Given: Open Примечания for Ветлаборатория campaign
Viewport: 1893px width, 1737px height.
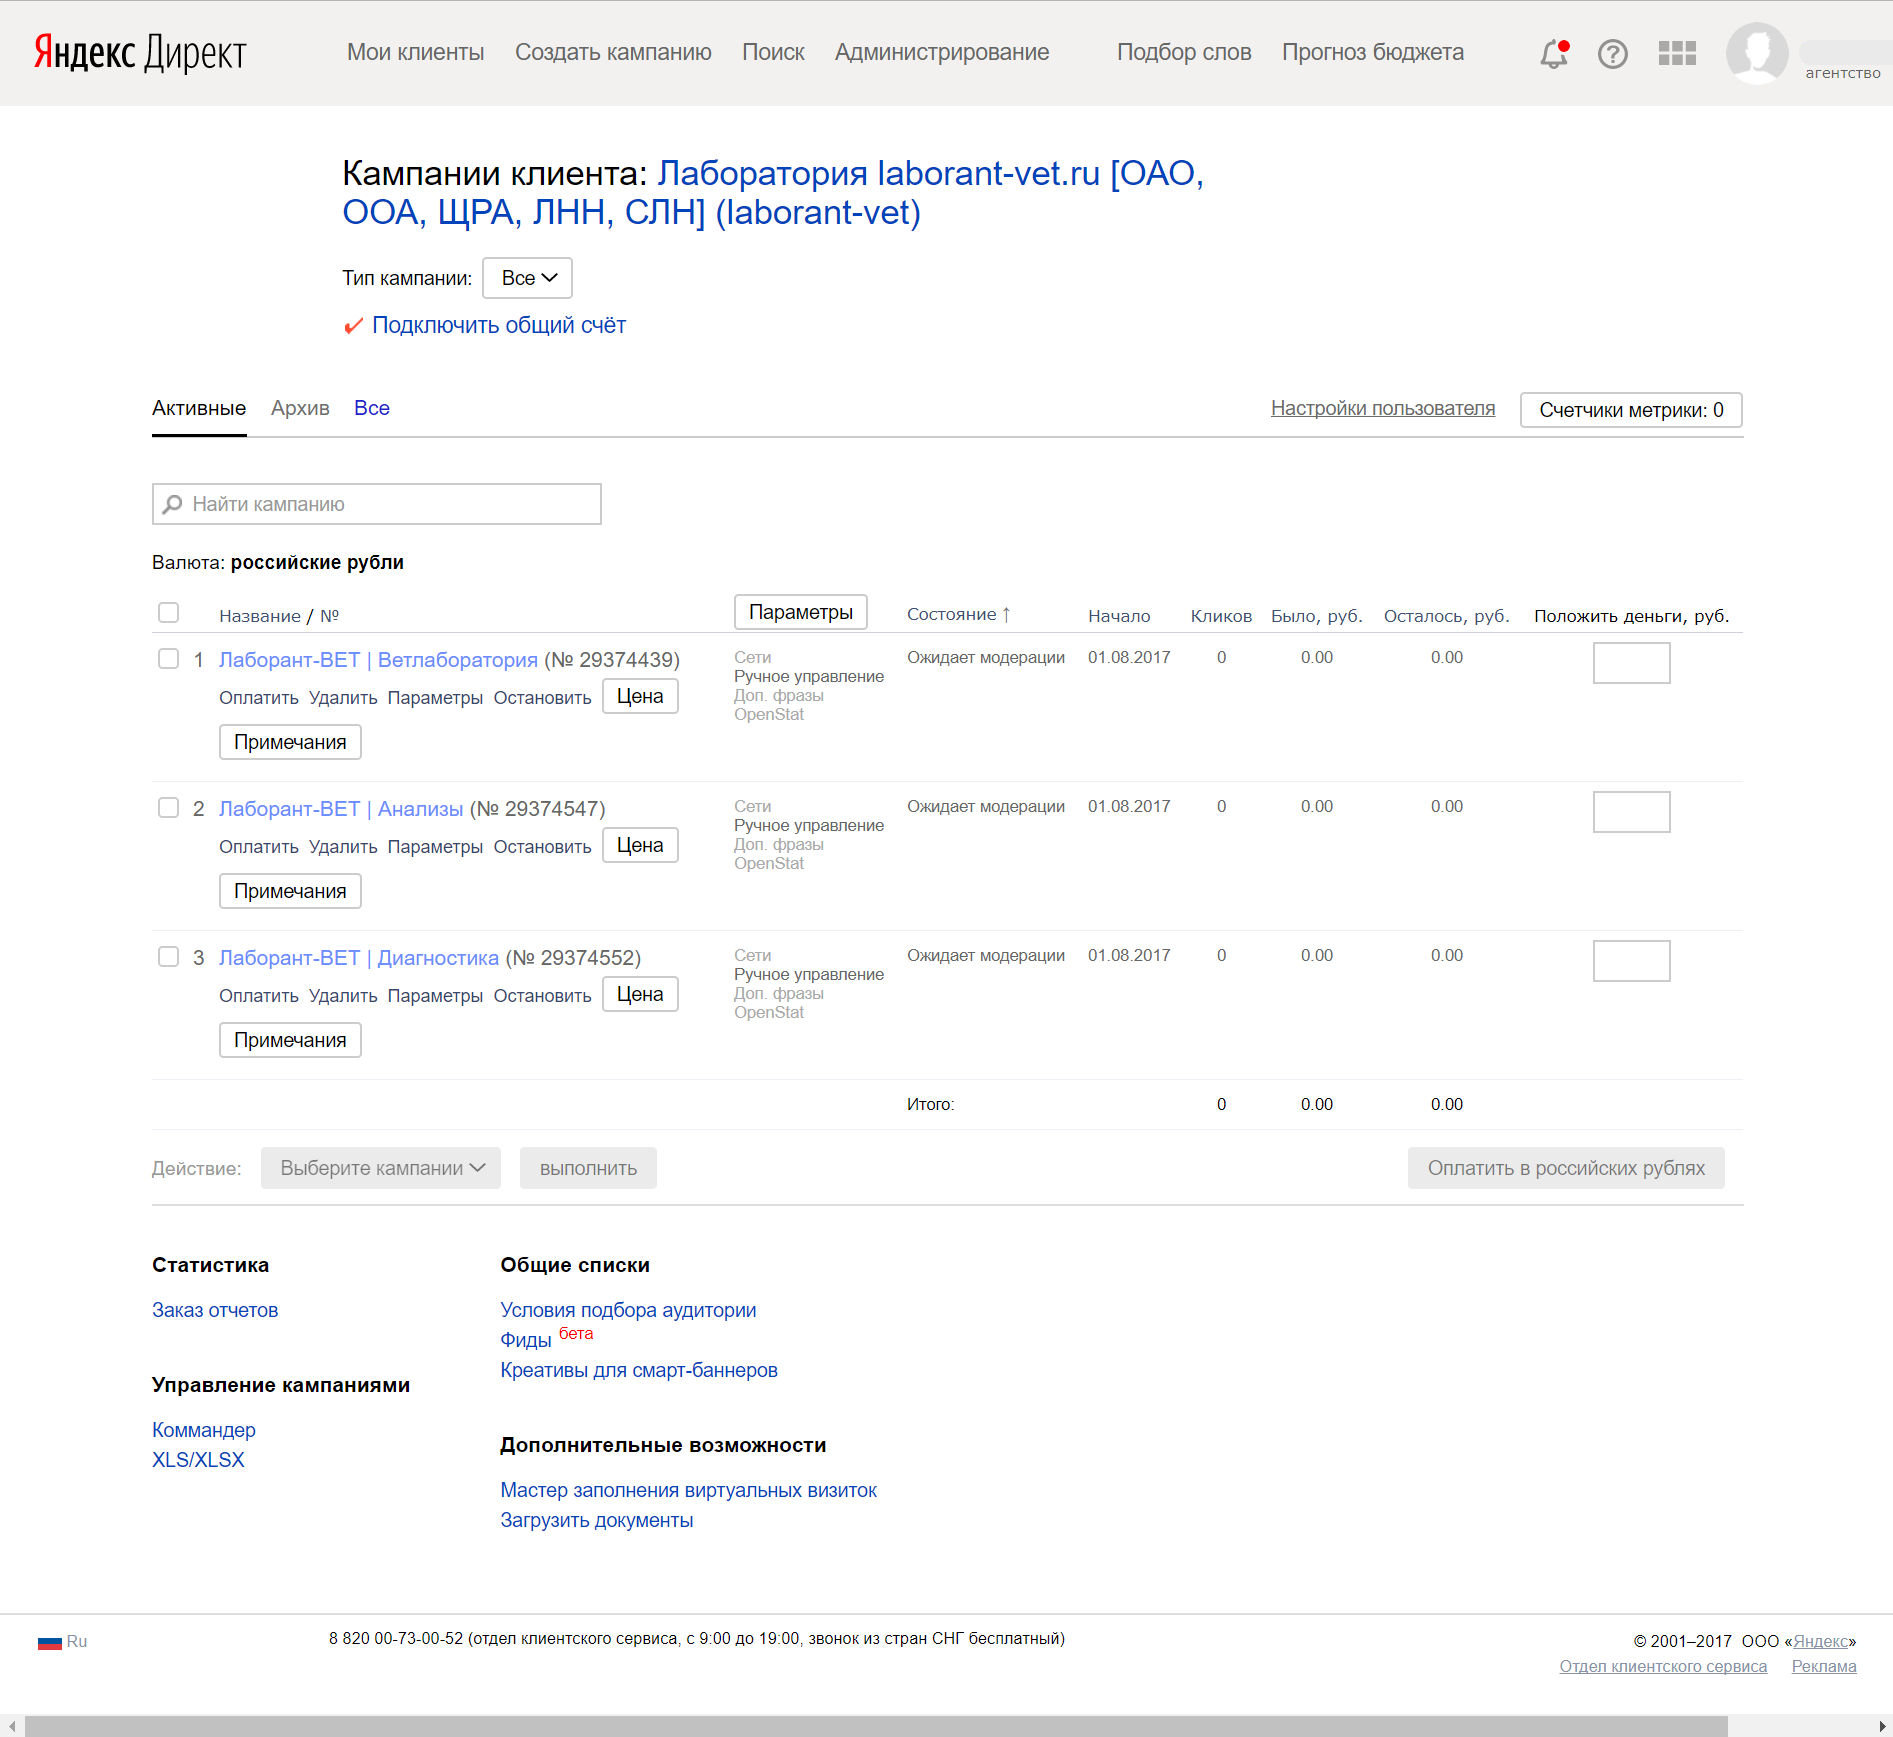Looking at the screenshot, I should pos(290,742).
